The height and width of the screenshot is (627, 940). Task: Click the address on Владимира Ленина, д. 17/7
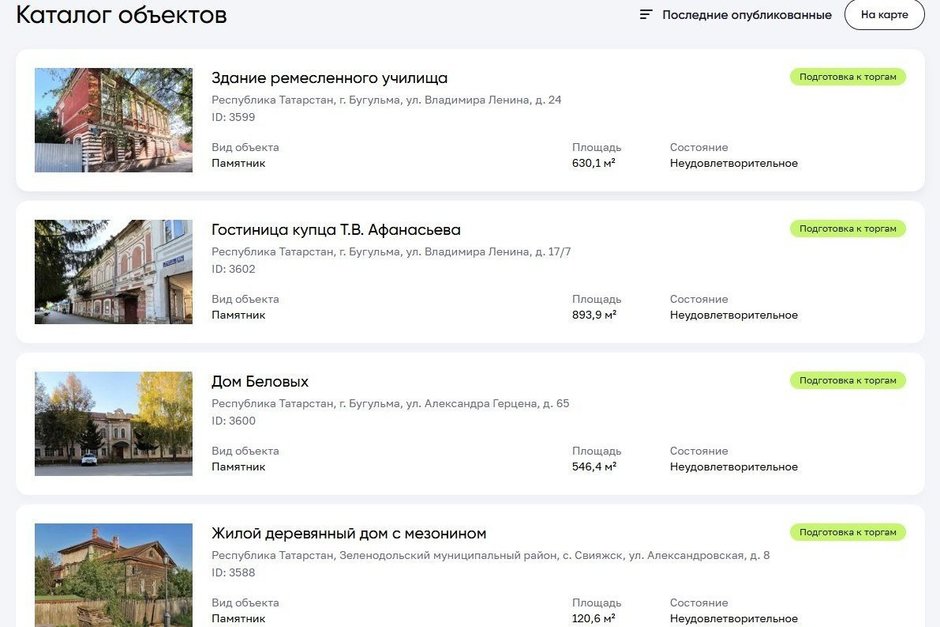pos(391,252)
